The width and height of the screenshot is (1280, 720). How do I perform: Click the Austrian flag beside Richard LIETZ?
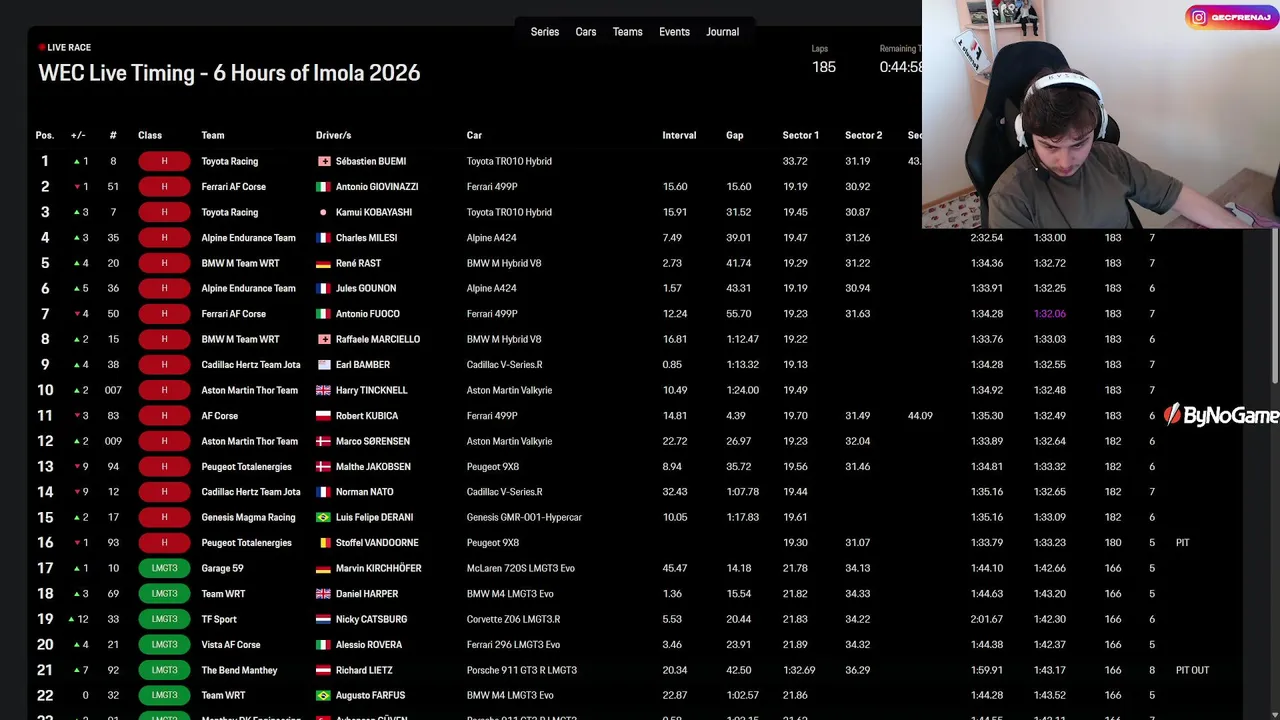click(x=323, y=670)
